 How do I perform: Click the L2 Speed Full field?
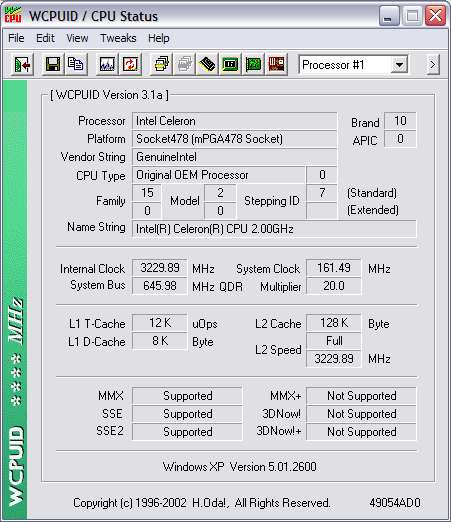(x=334, y=341)
